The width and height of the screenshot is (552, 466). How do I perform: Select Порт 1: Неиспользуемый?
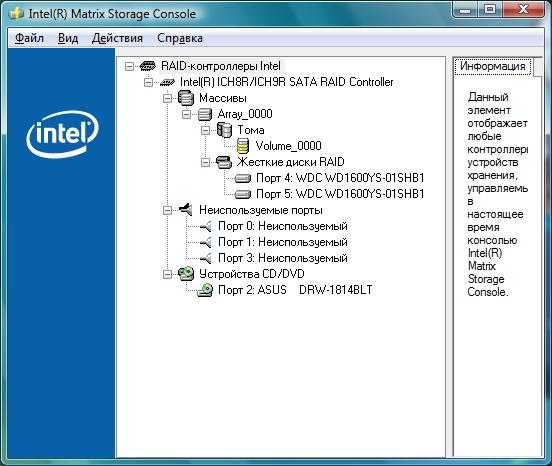coord(283,242)
